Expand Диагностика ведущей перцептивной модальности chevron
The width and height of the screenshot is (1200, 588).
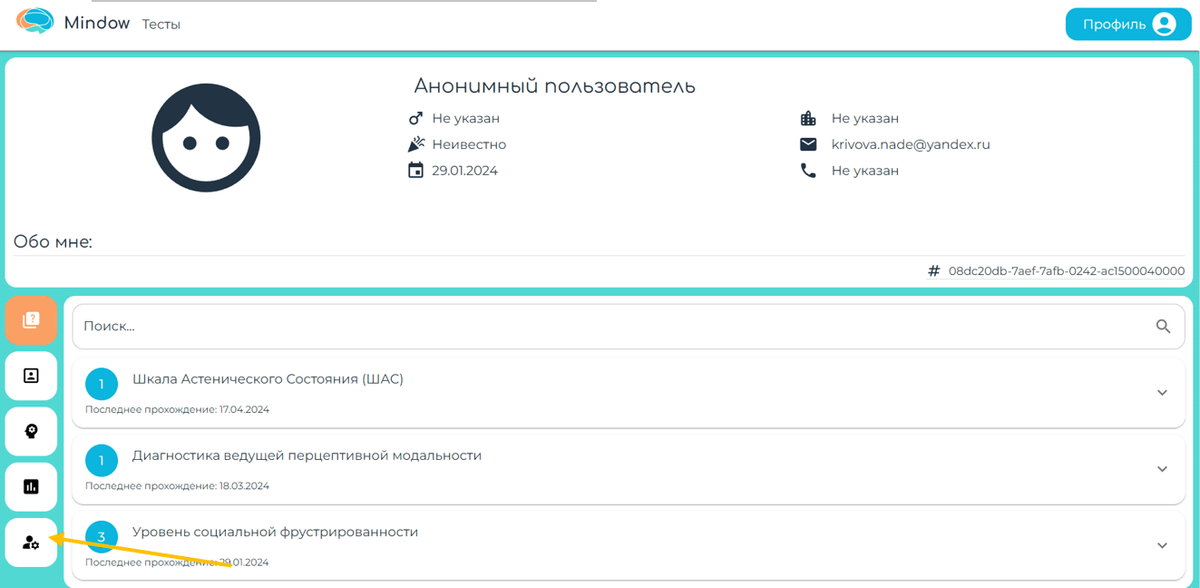(1162, 469)
